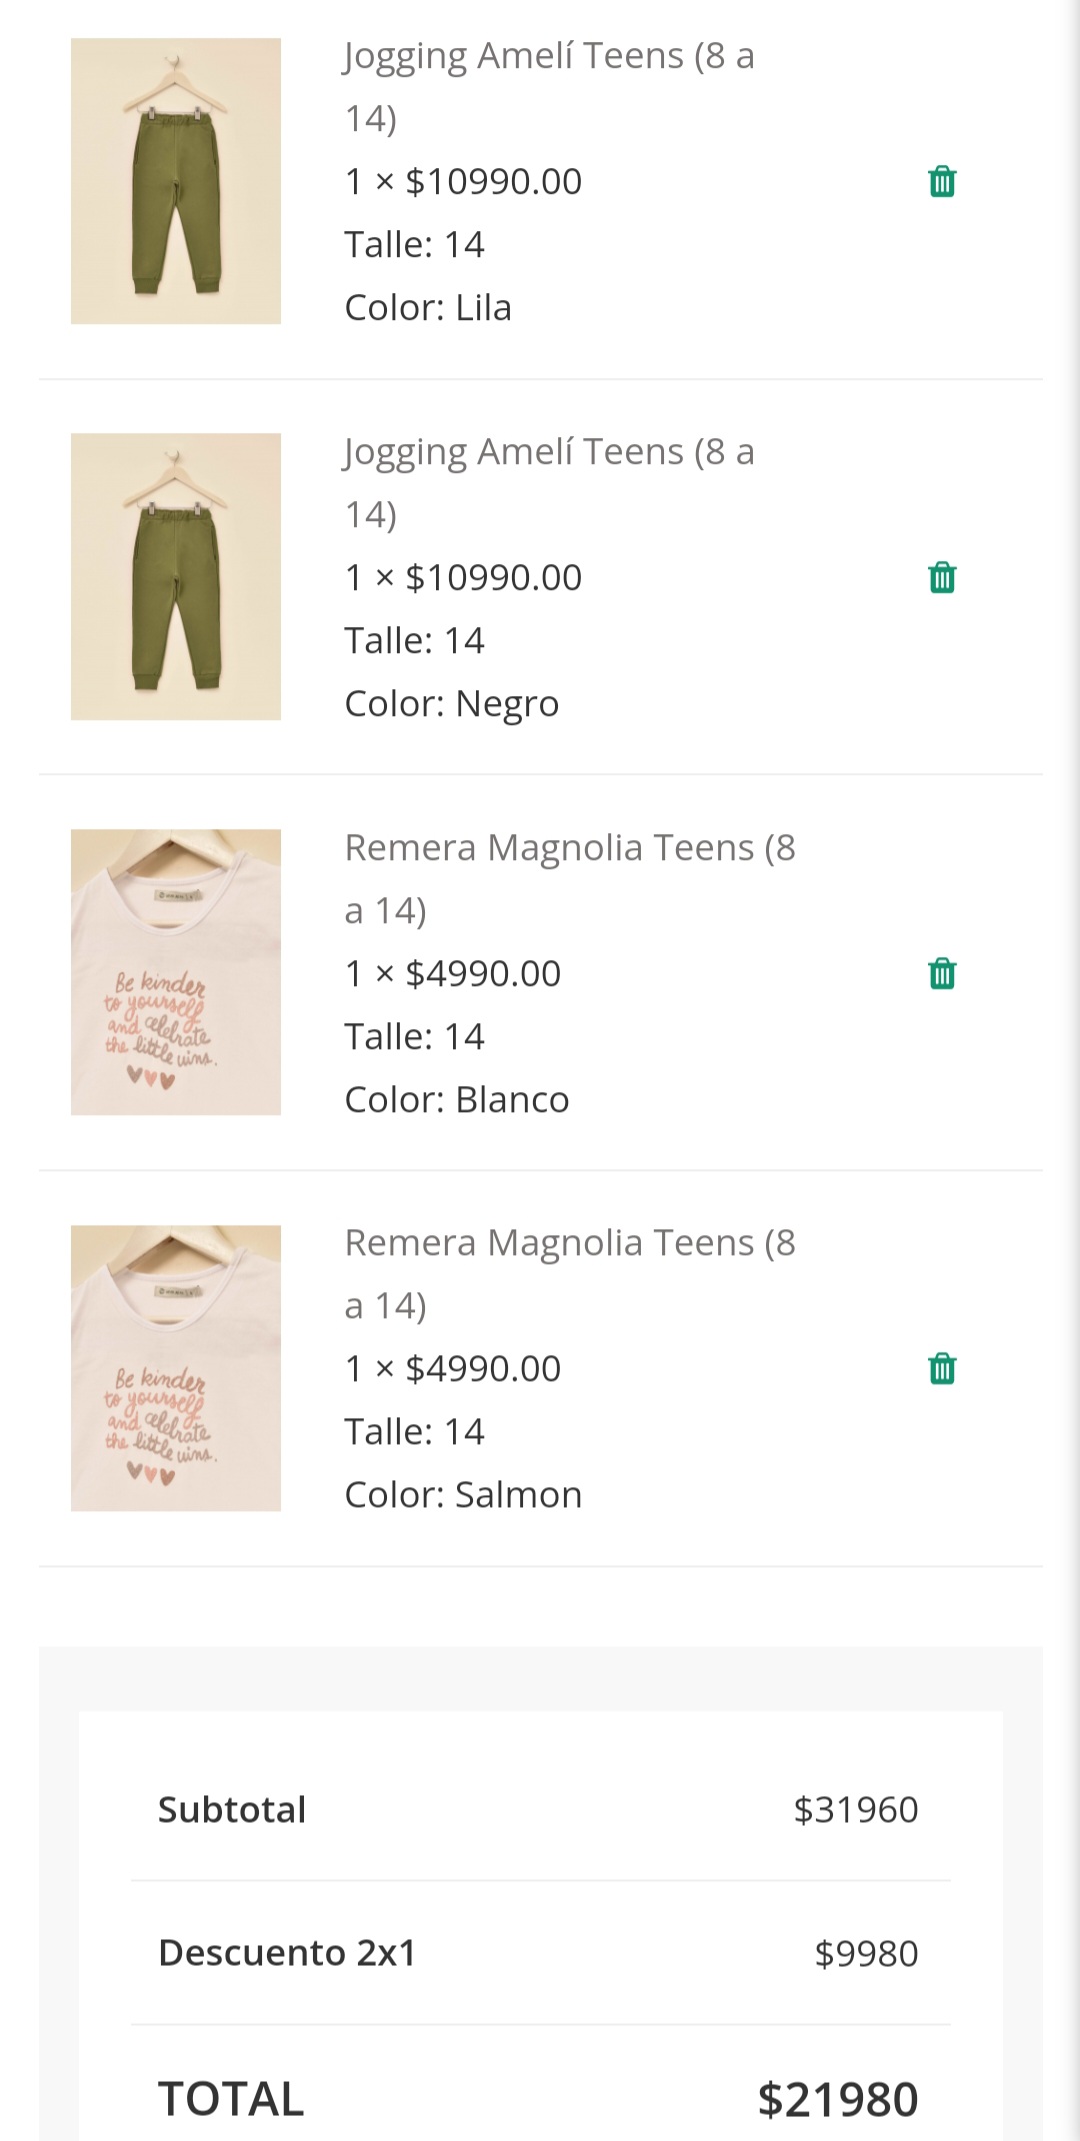The width and height of the screenshot is (1080, 2141).
Task: Click the discount amount $9980
Action: pos(866,1954)
